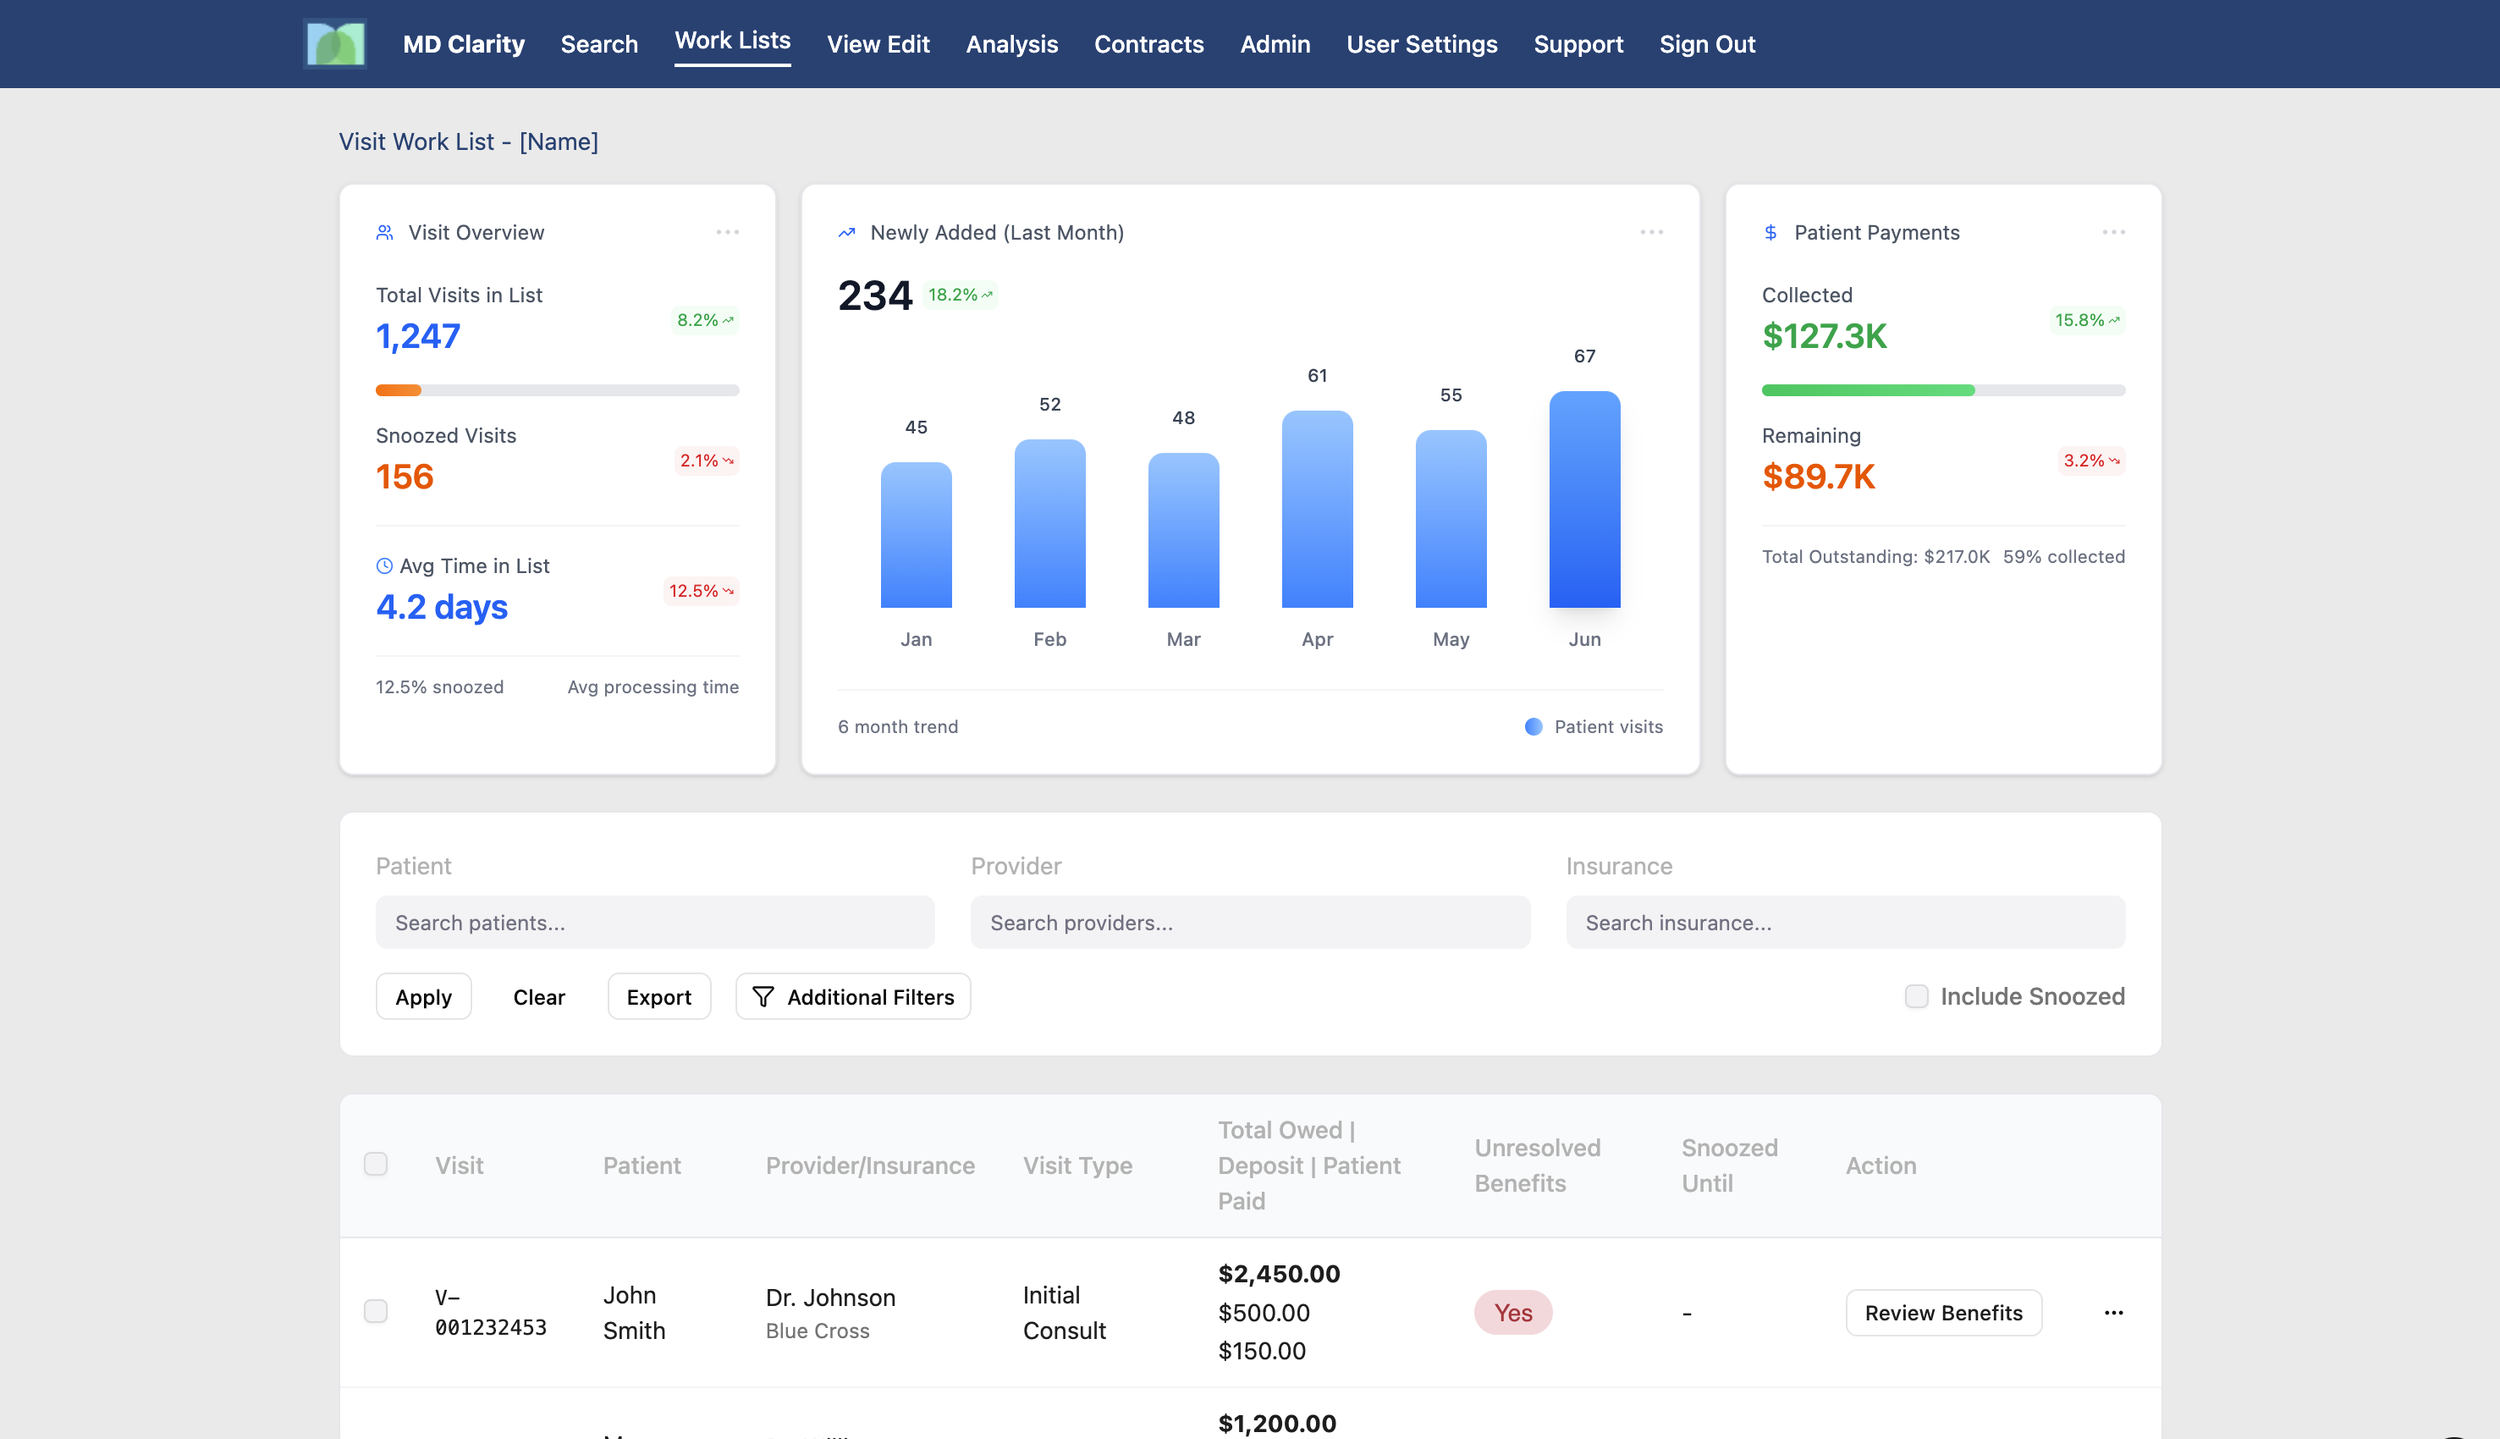Viewport: 2500px width, 1439px height.
Task: Check the select-all visits header checkbox
Action: (376, 1164)
